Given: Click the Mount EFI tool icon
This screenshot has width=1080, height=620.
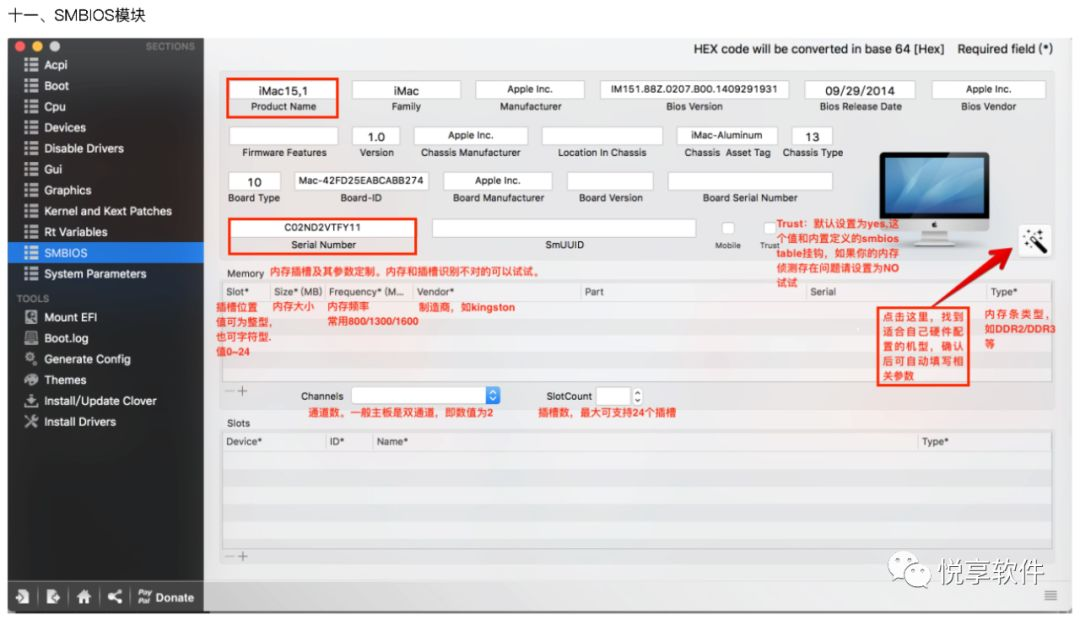Looking at the screenshot, I should coord(31,317).
